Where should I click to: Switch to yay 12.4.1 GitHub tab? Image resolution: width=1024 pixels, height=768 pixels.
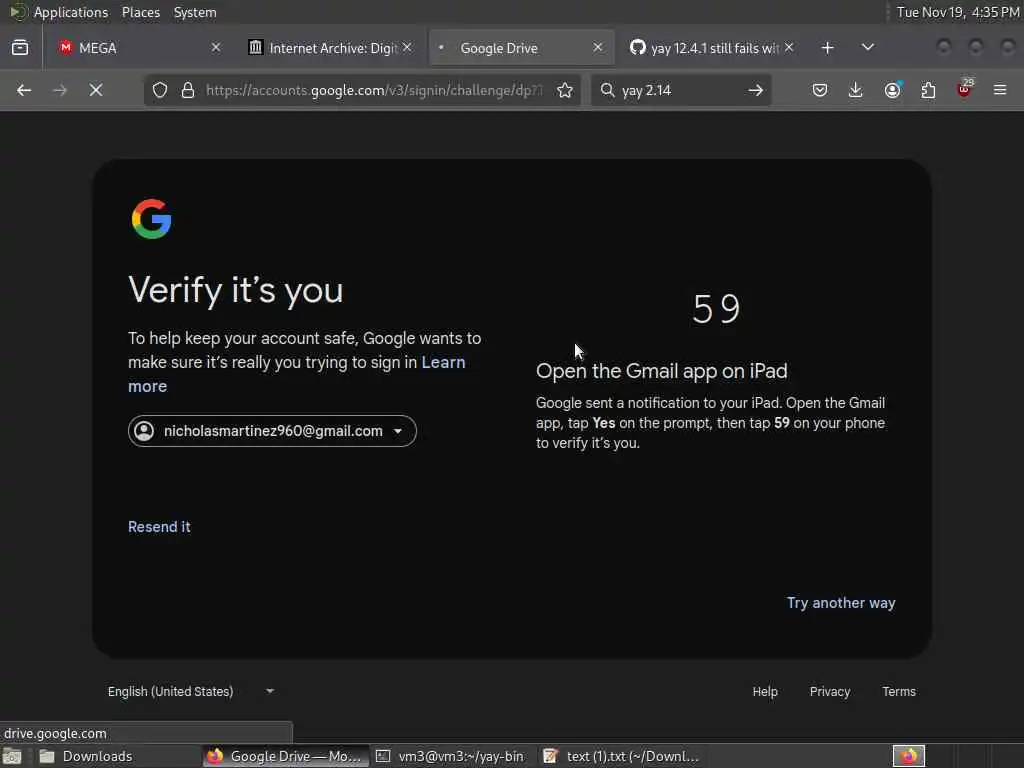click(x=712, y=48)
